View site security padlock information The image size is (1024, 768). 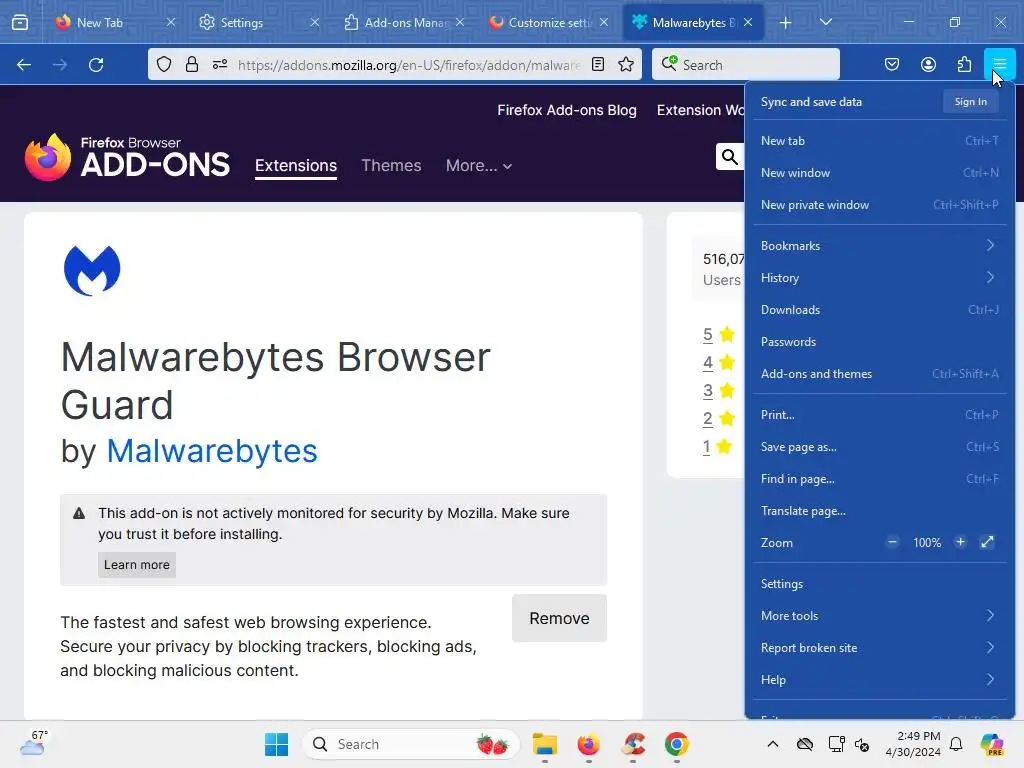point(191,65)
